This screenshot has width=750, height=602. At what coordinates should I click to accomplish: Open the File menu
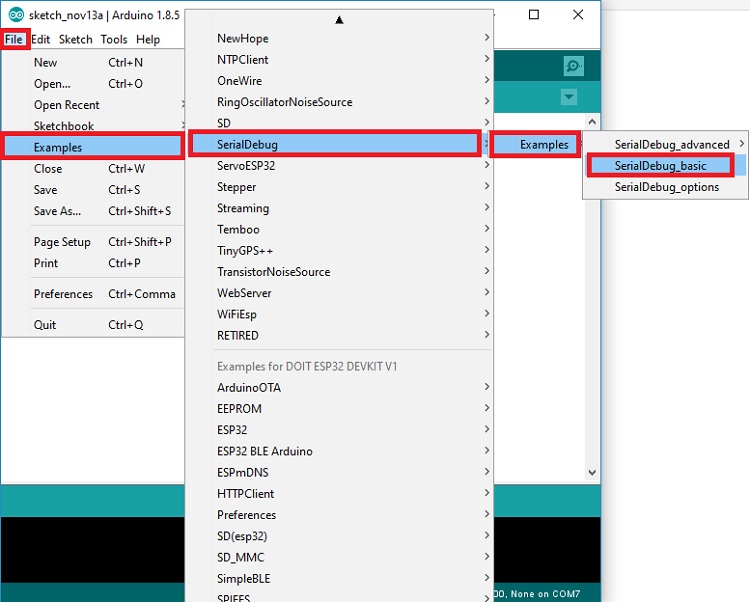coord(14,39)
